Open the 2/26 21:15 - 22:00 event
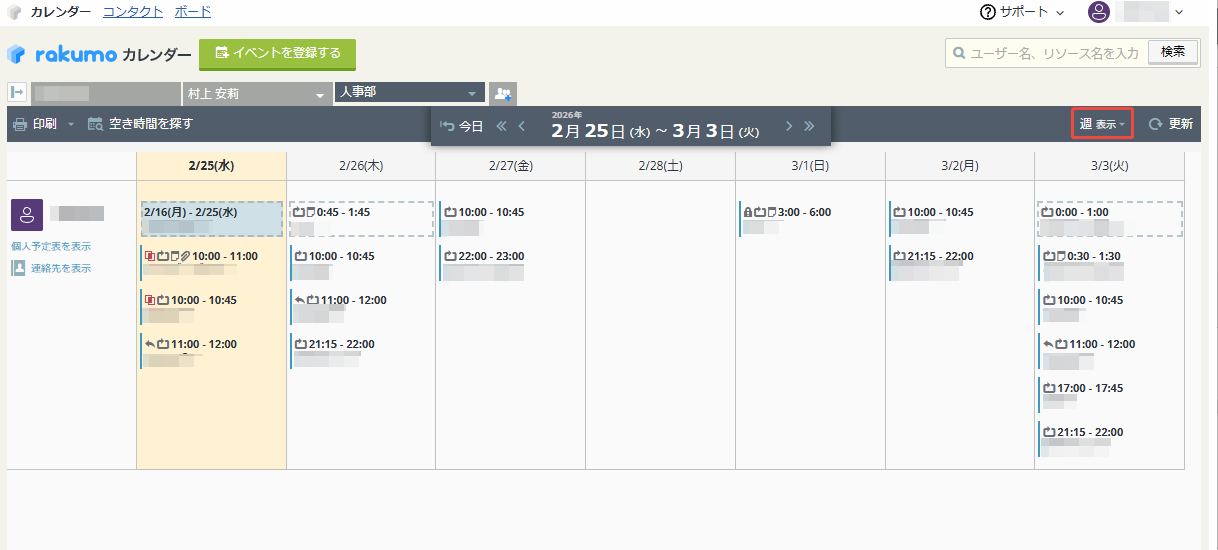1218x550 pixels. tap(362, 351)
